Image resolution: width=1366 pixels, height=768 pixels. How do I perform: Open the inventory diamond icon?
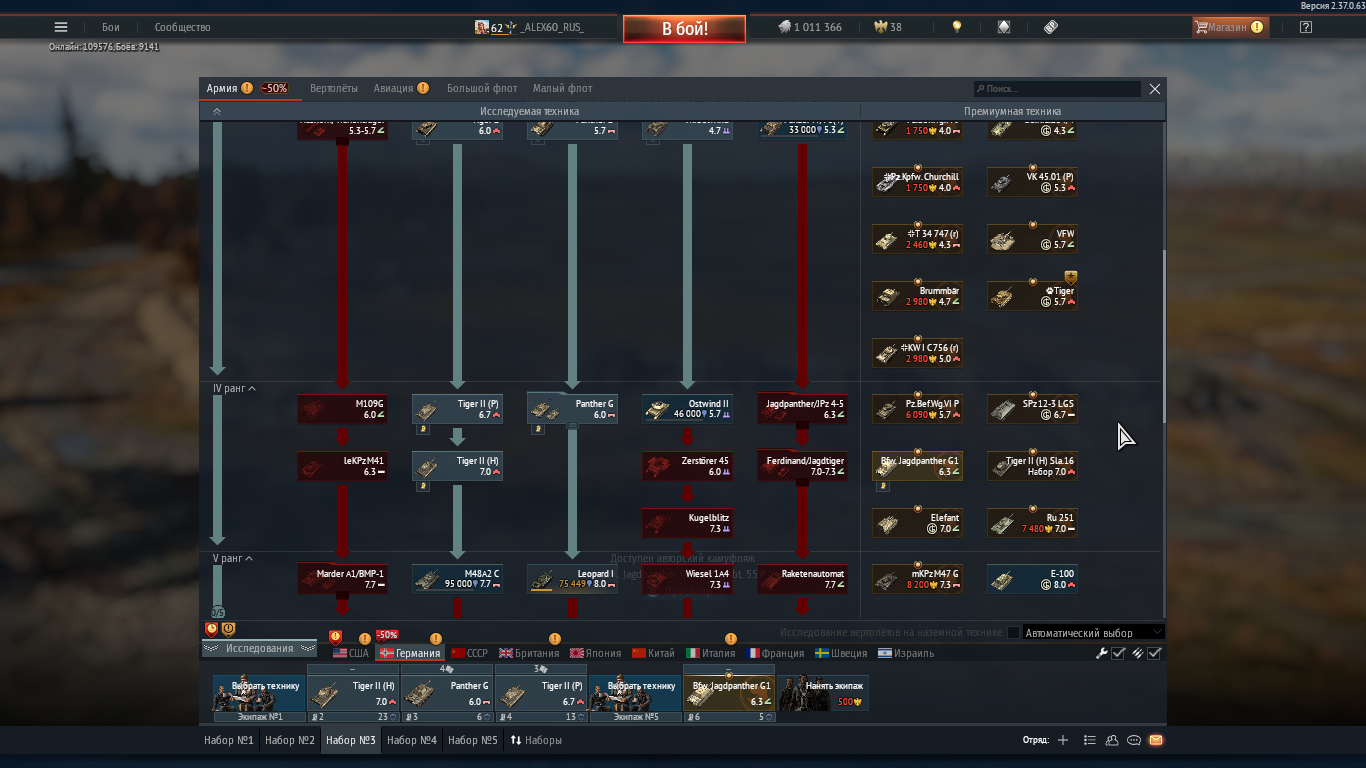1004,28
